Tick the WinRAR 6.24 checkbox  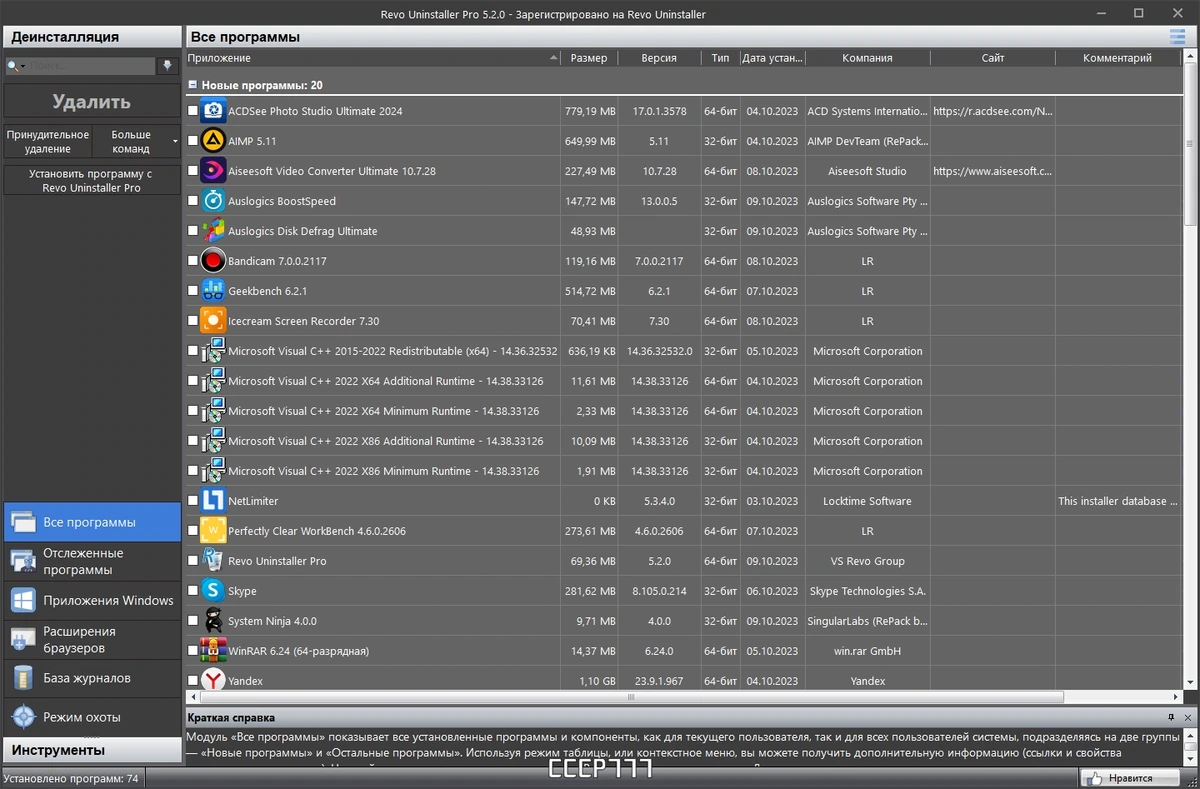(193, 651)
